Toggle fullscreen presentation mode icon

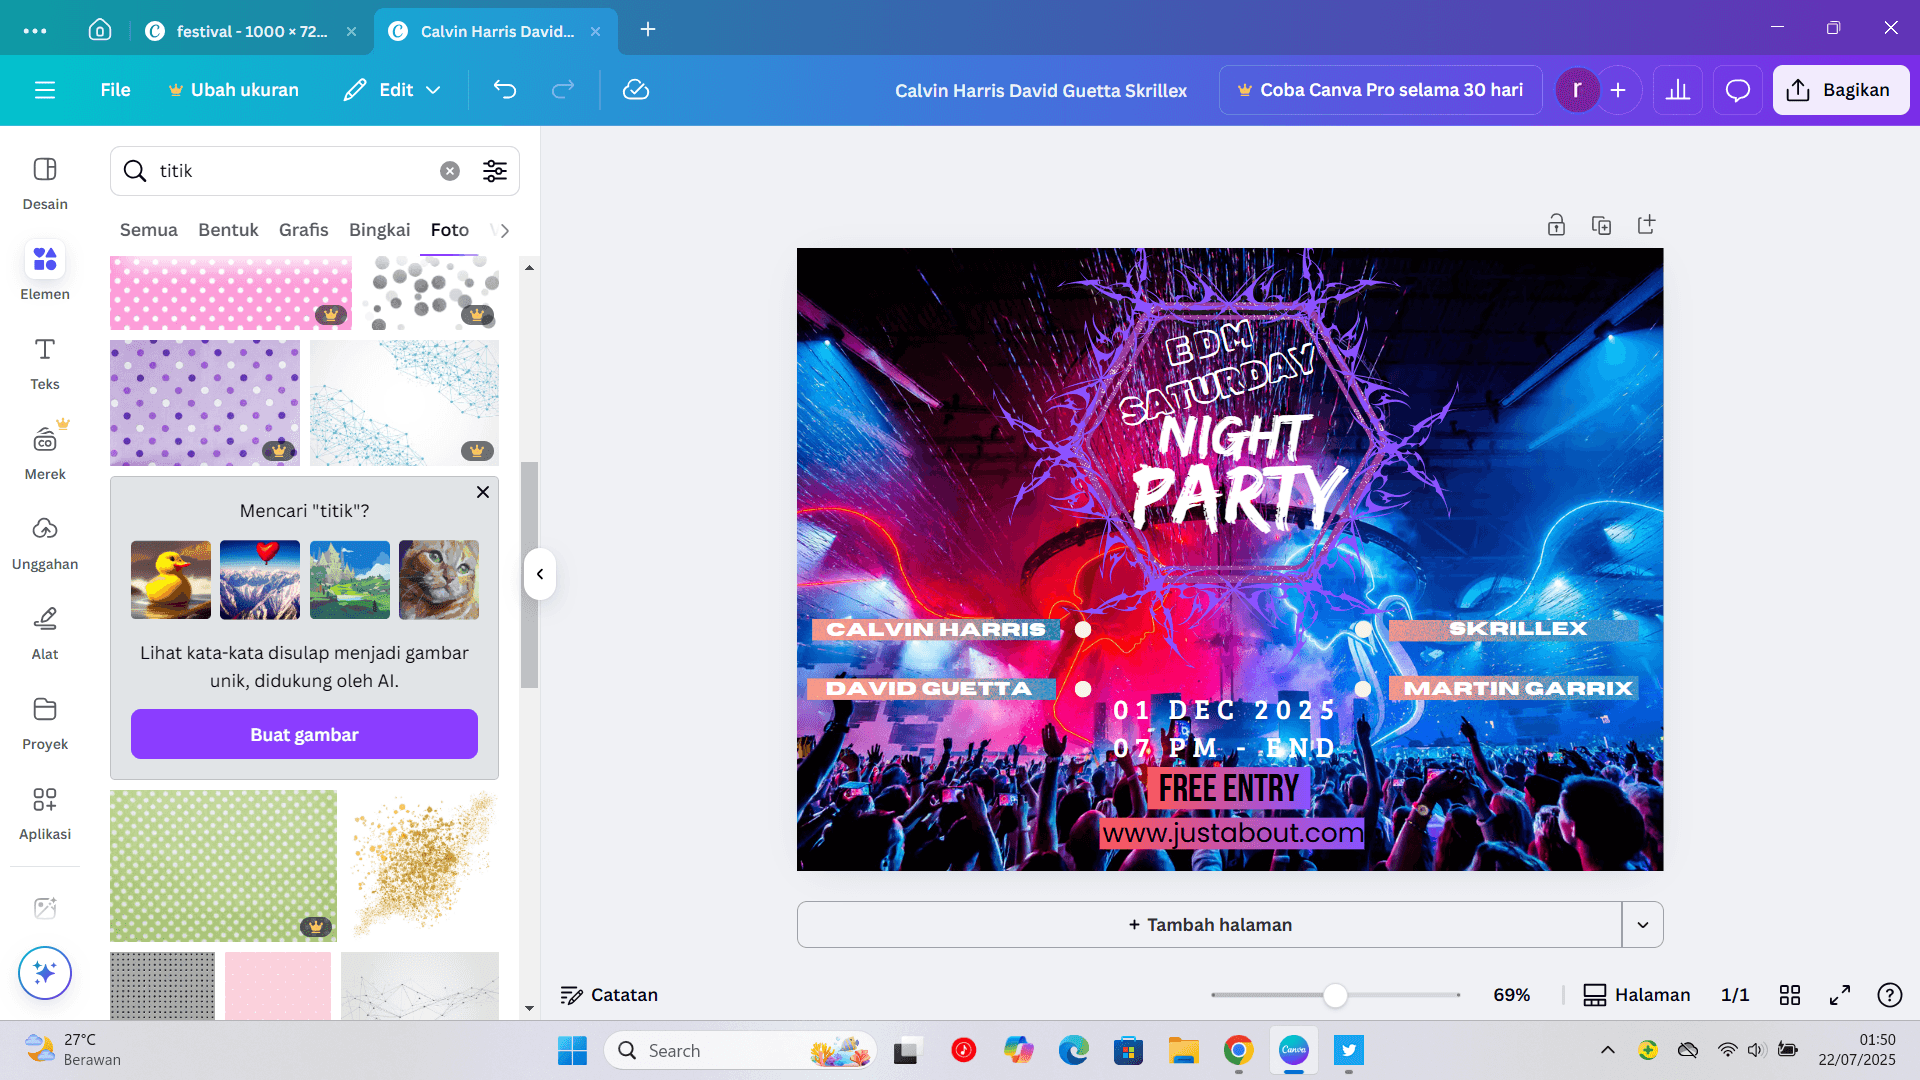[1840, 995]
